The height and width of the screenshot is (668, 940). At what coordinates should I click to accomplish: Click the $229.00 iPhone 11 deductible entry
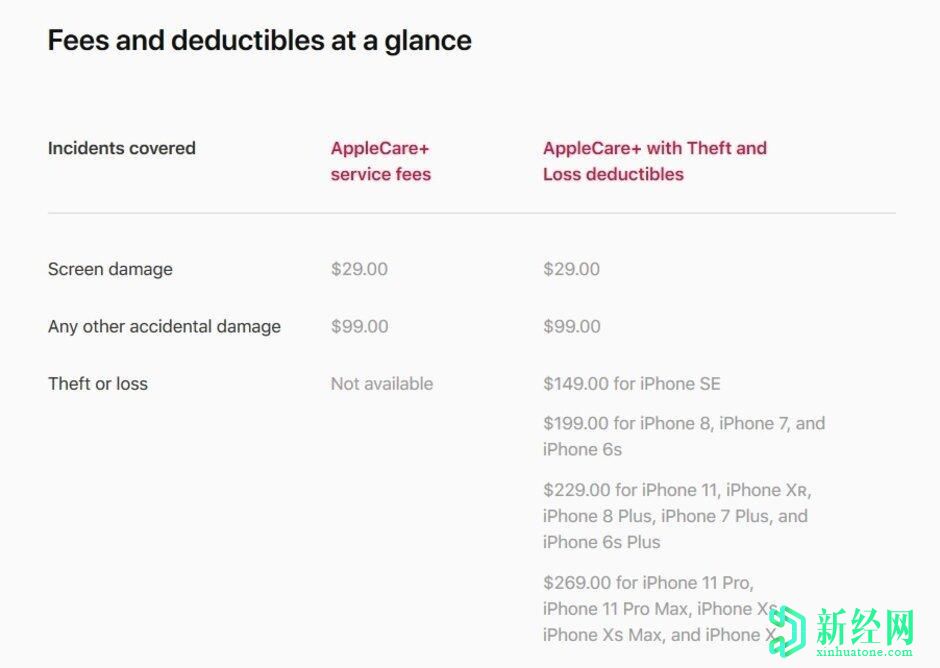coord(676,516)
